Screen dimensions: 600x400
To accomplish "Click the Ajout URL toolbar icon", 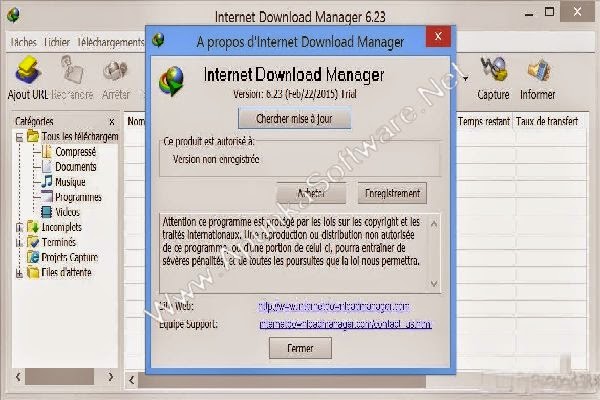I will point(27,71).
